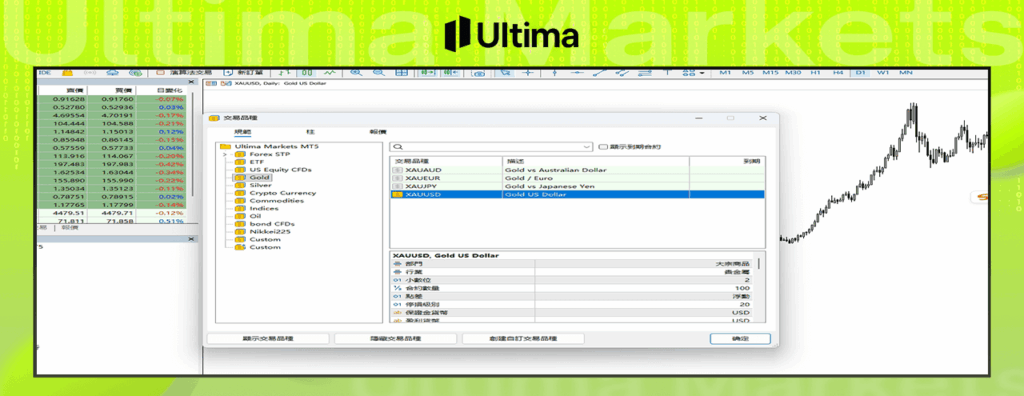Click the IDE toolbar button
Viewport: 1024px width, 396px height.
44,73
